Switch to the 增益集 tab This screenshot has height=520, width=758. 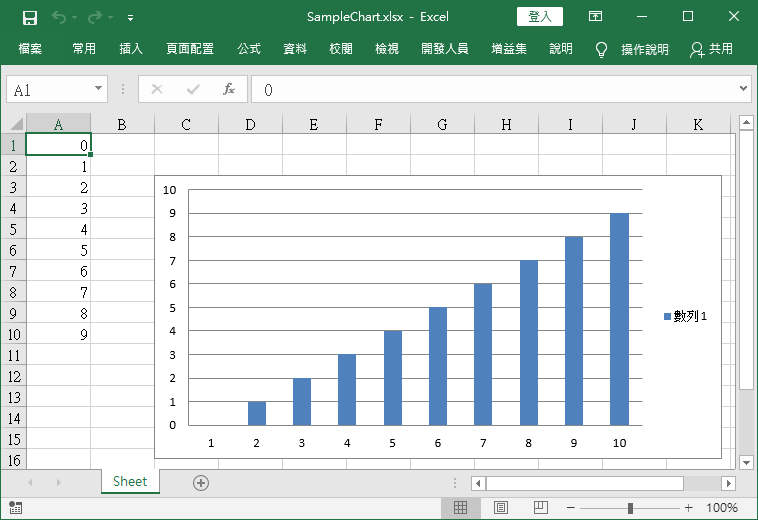[509, 49]
